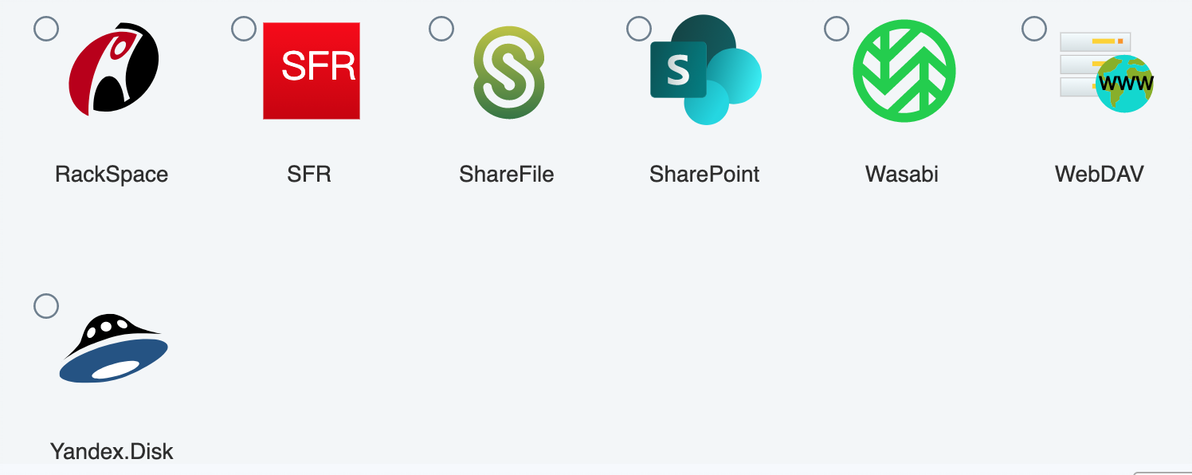Check the Yandex.Disk radio button
The height and width of the screenshot is (475, 1192).
pos(46,306)
